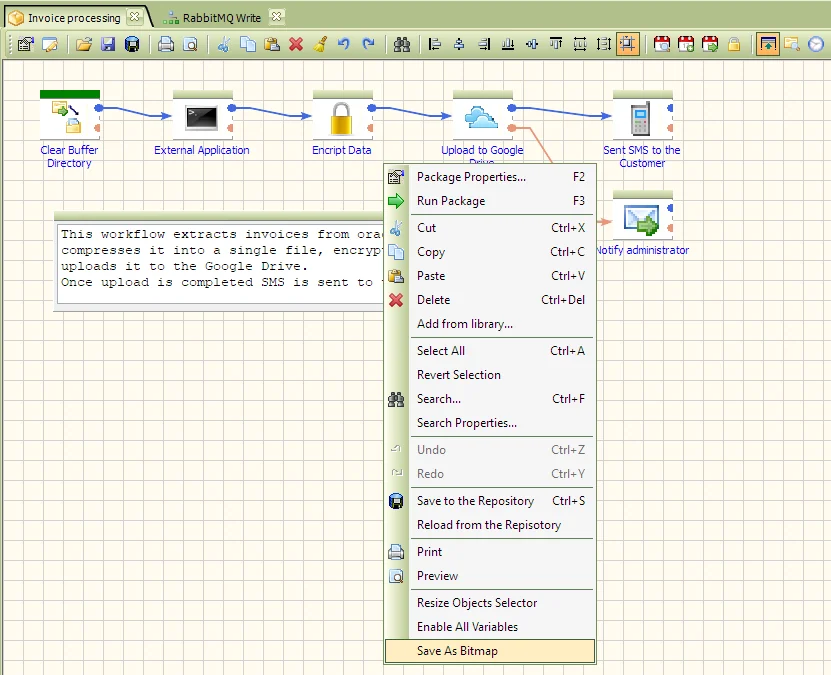This screenshot has width=831, height=675.
Task: Select the External Application terminal node
Action: click(202, 118)
